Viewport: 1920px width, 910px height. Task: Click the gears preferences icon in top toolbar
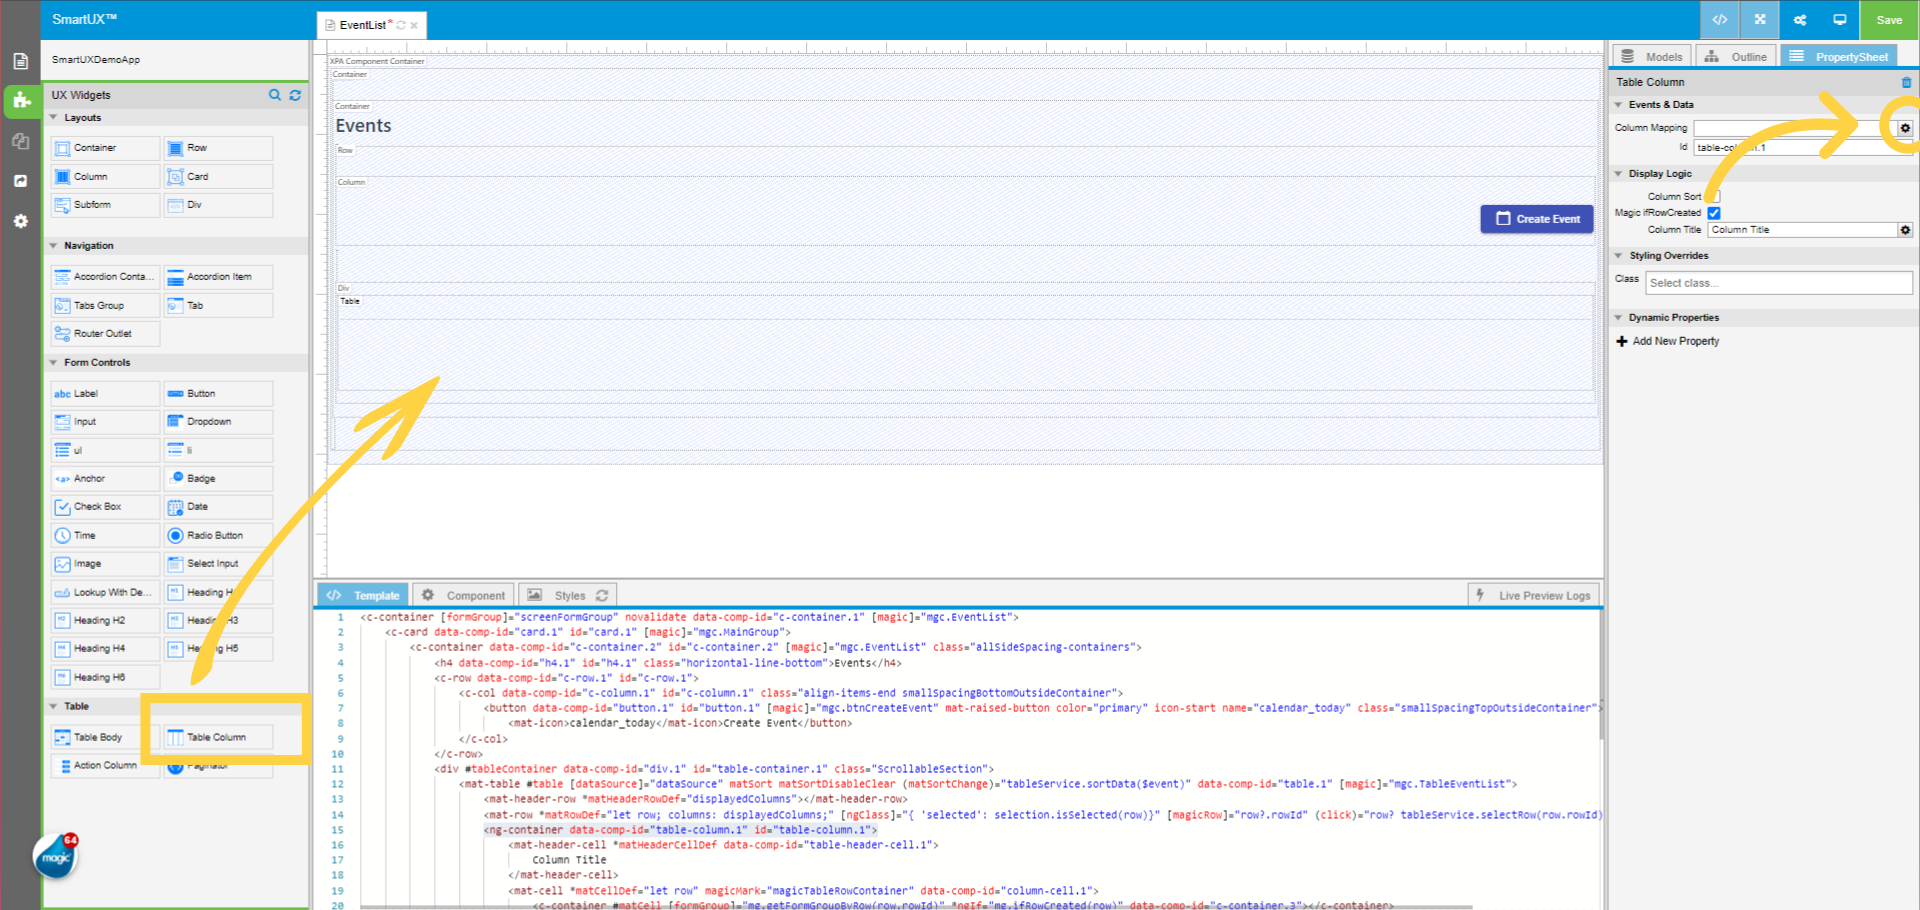click(x=1799, y=19)
